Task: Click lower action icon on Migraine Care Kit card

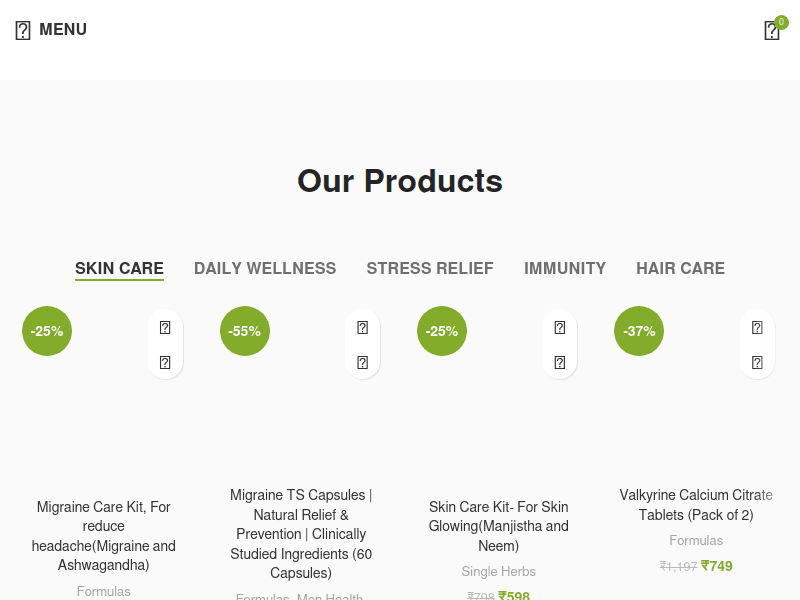Action: (x=165, y=362)
